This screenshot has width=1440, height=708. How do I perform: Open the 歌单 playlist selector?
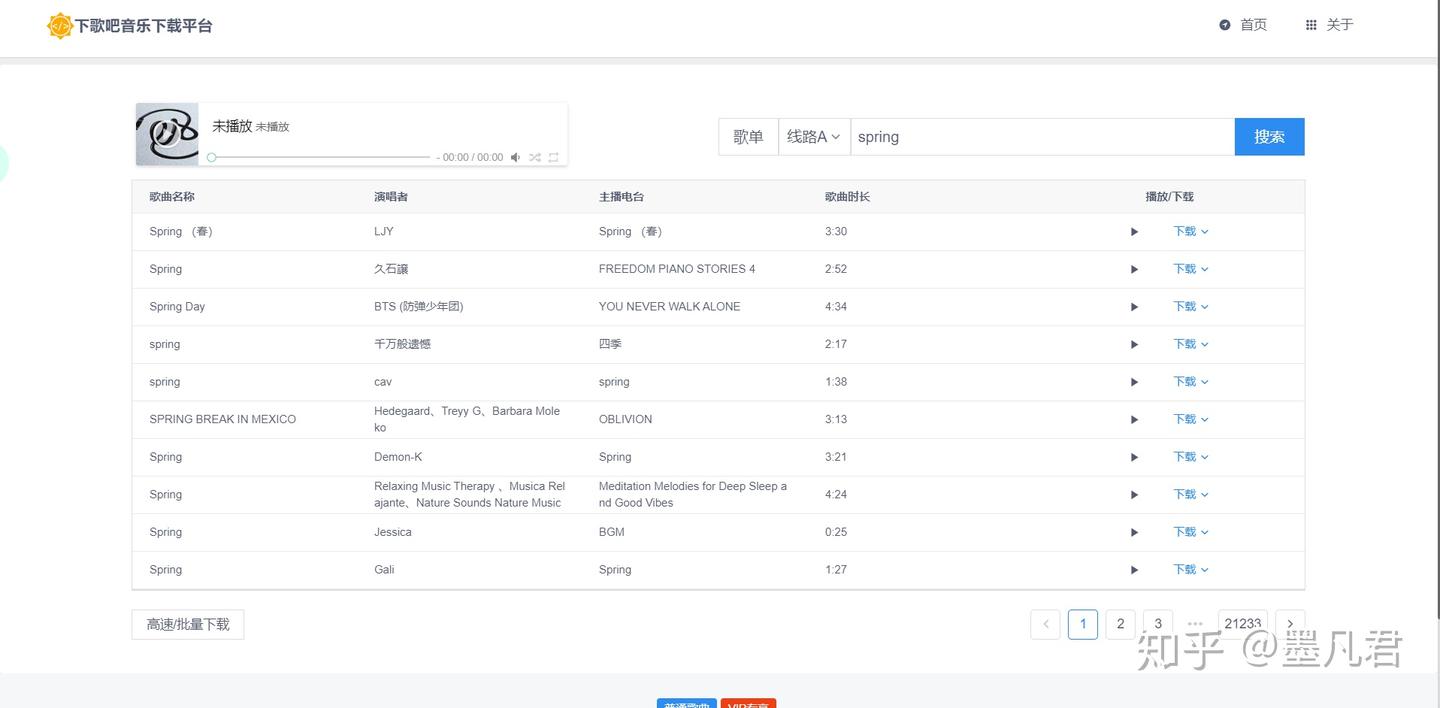748,137
